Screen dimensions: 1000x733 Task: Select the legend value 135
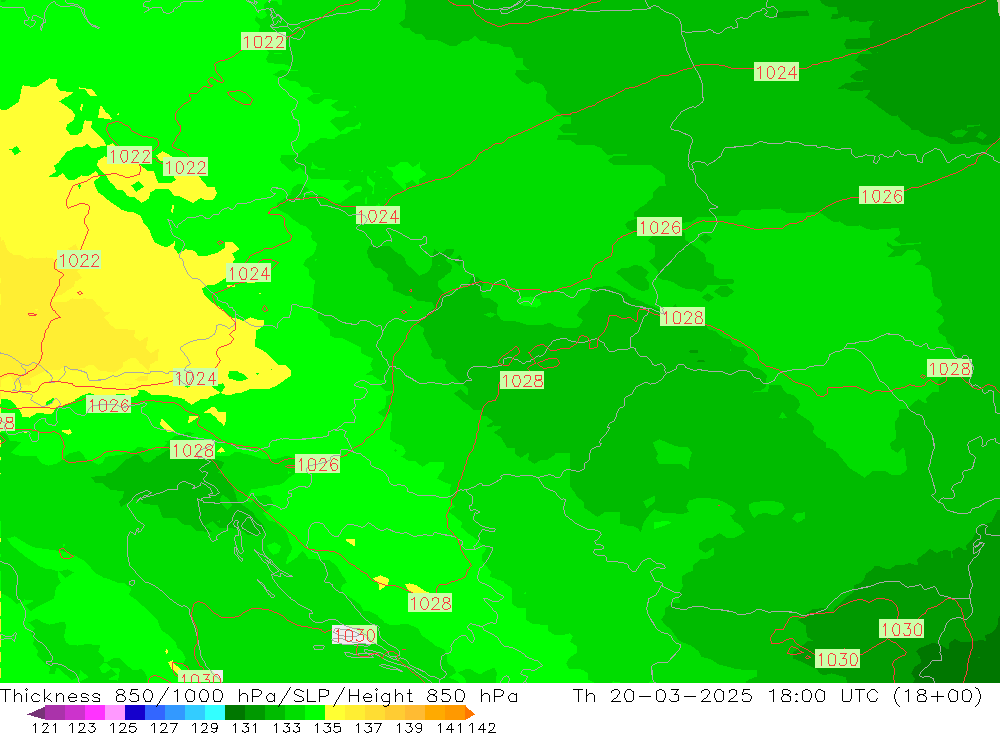327,727
